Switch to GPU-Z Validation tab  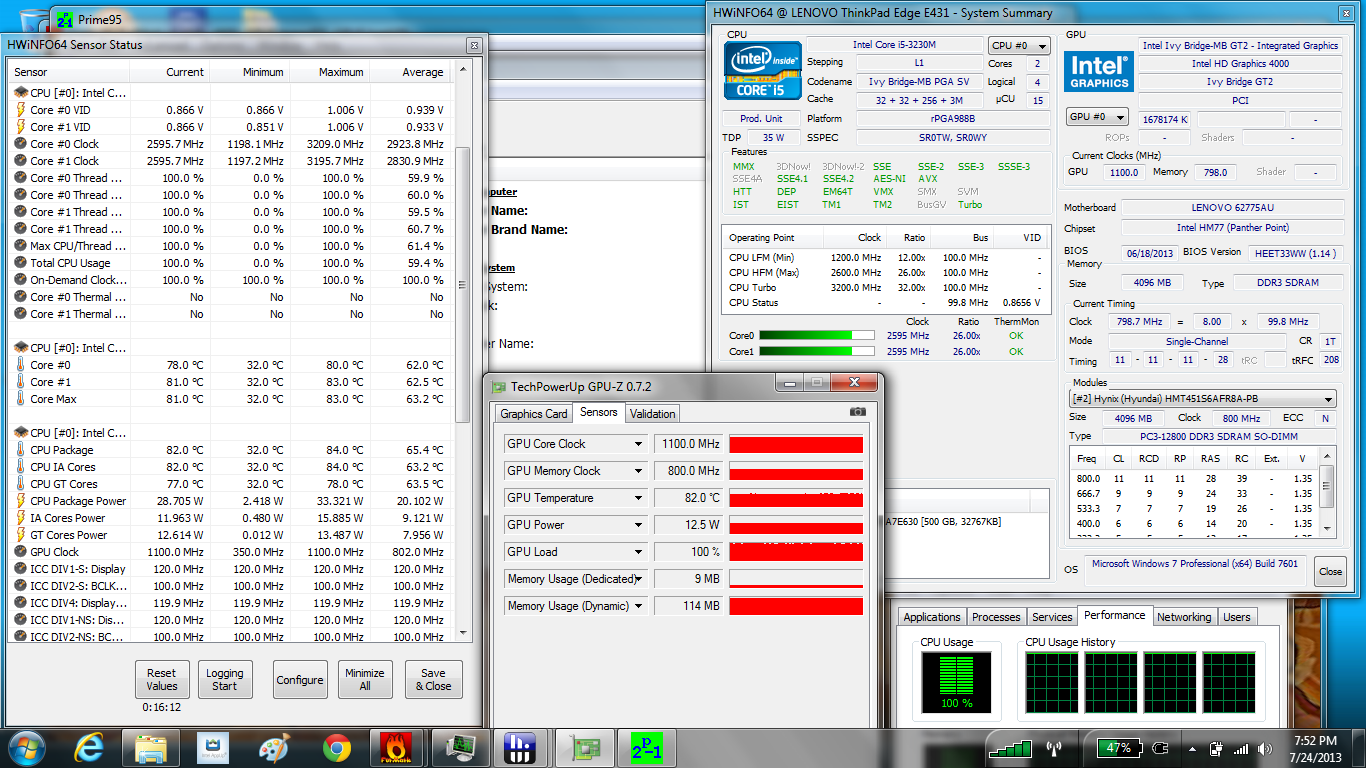(x=653, y=414)
